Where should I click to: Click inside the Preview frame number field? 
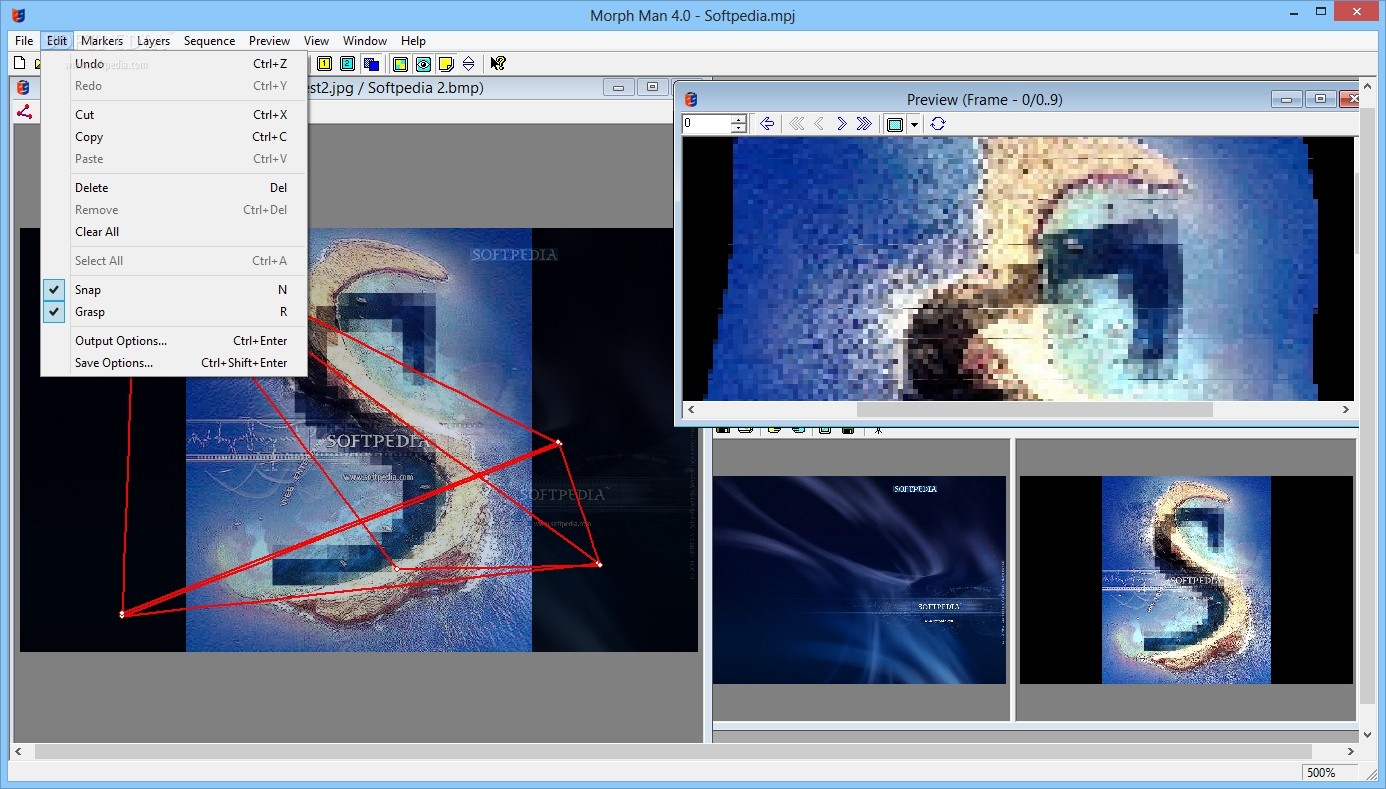point(707,124)
